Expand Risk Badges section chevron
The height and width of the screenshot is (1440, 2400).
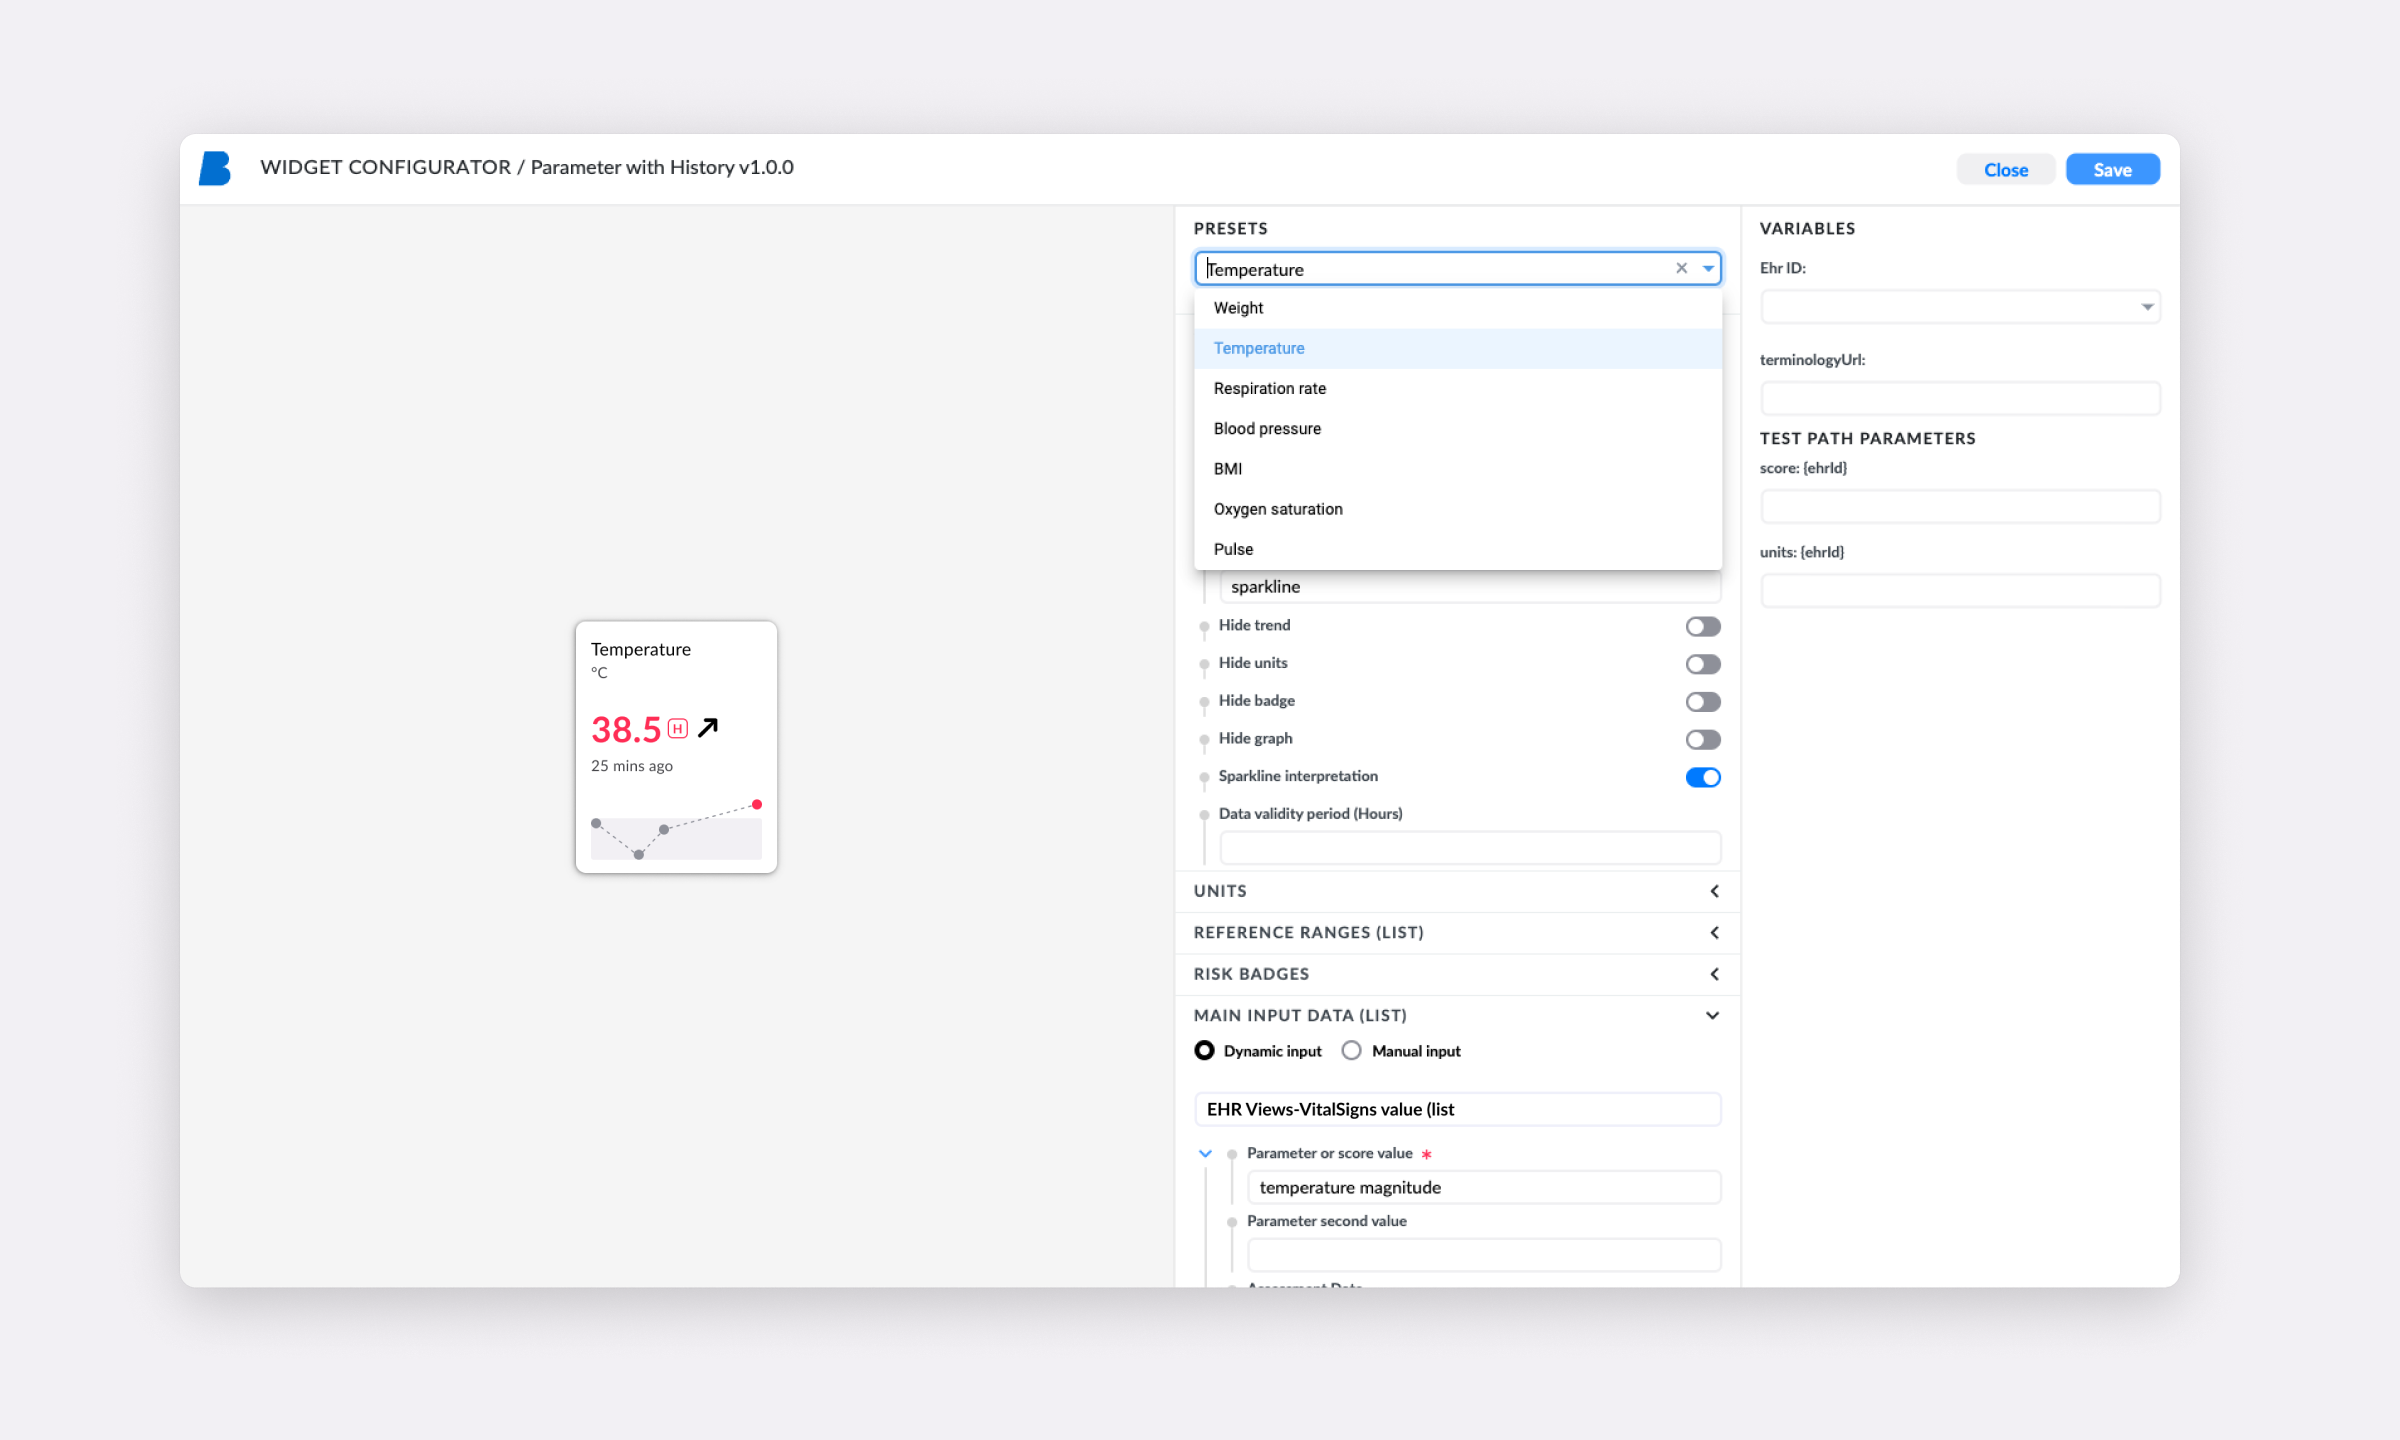coord(1714,974)
